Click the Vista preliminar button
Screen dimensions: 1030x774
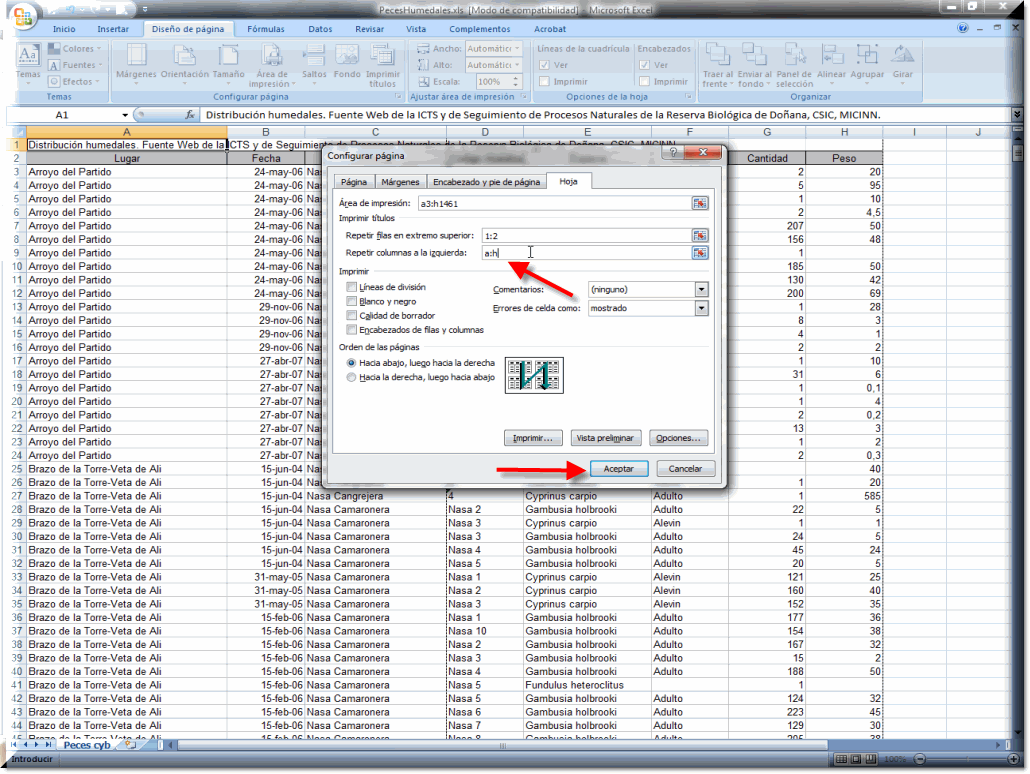pos(606,439)
